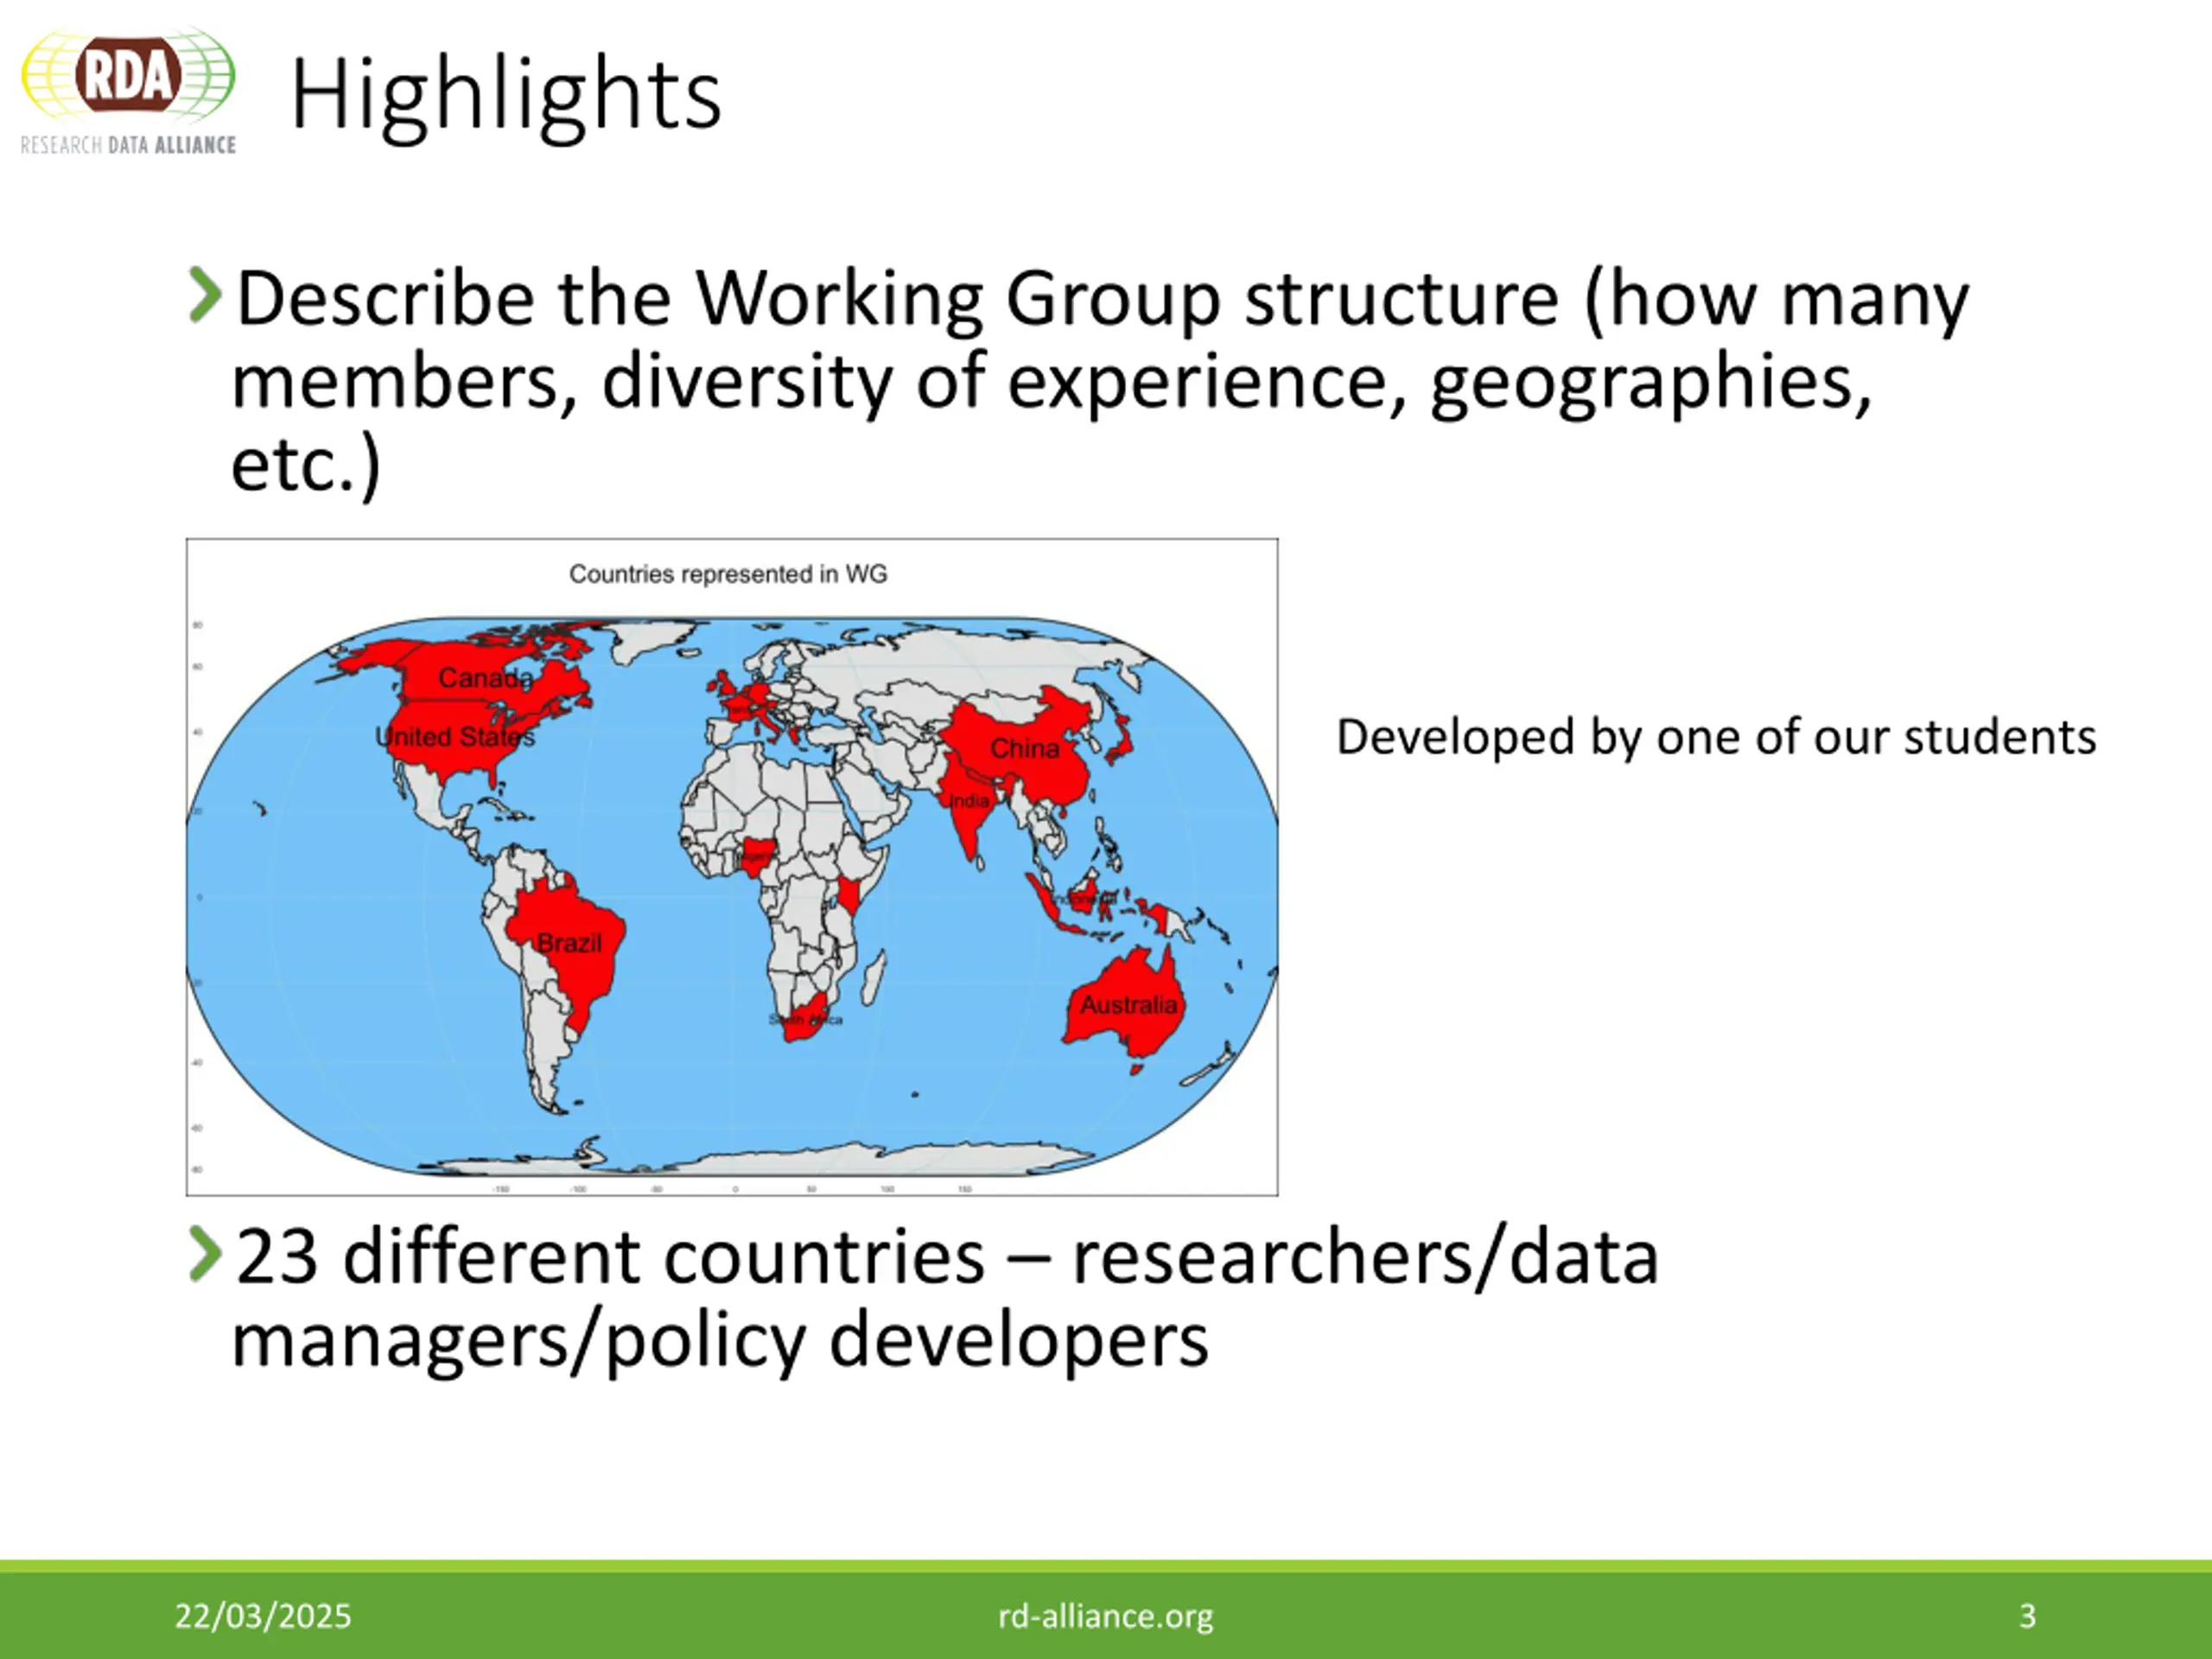Image resolution: width=2212 pixels, height=1659 pixels.
Task: Click the rd-alliance.org footer link
Action: coord(1105,1616)
